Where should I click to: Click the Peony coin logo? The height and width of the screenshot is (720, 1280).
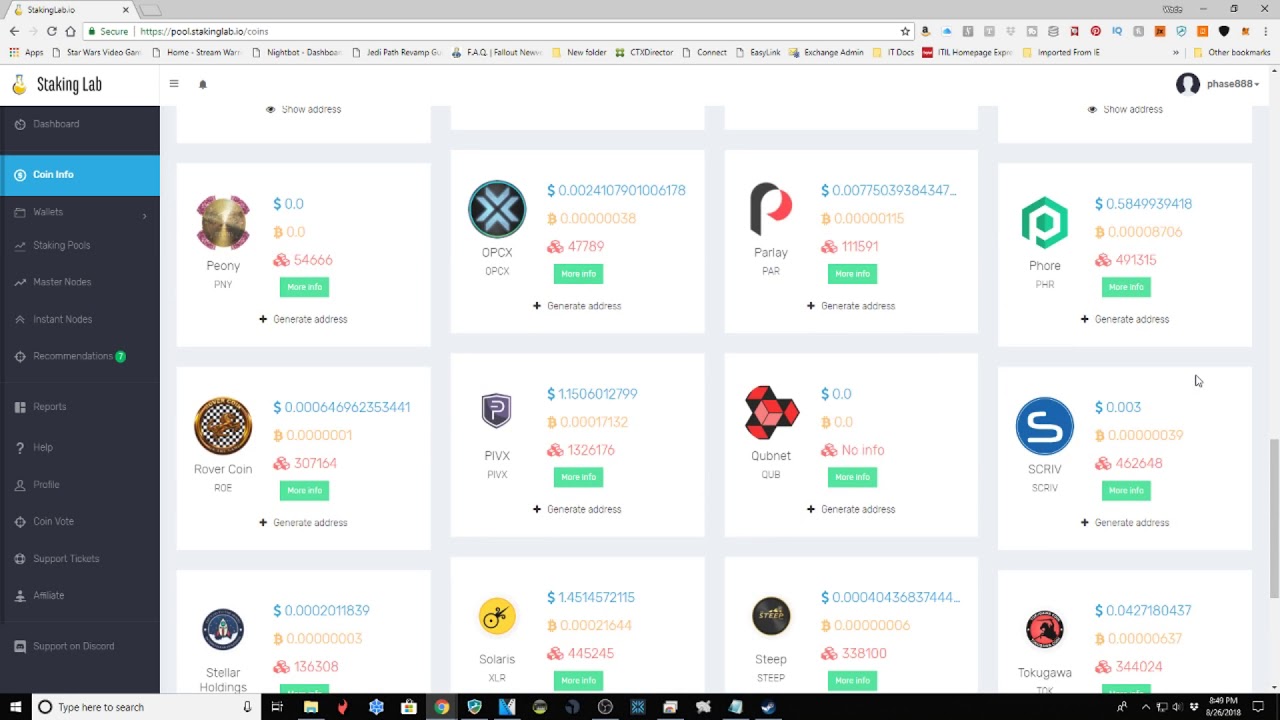pos(223,222)
